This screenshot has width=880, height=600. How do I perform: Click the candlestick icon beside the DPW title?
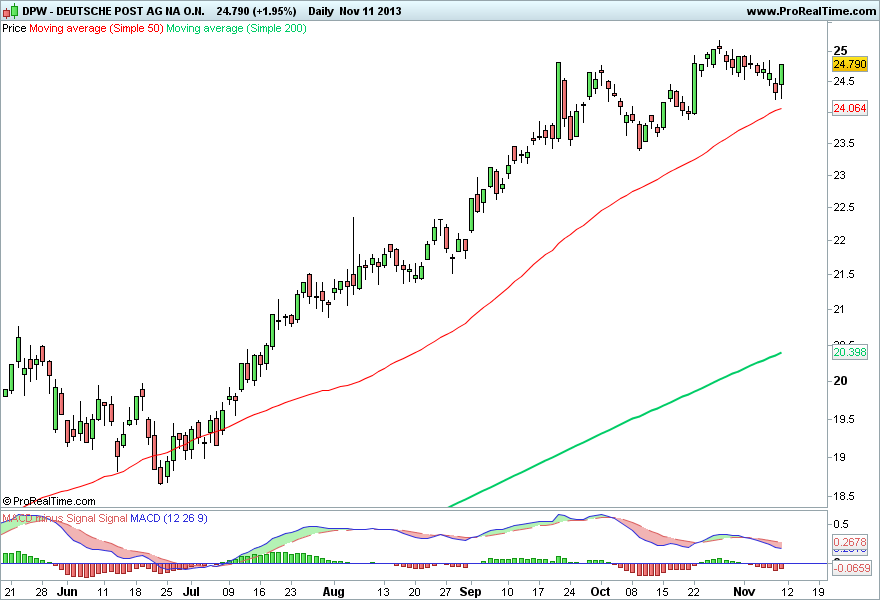pos(11,11)
